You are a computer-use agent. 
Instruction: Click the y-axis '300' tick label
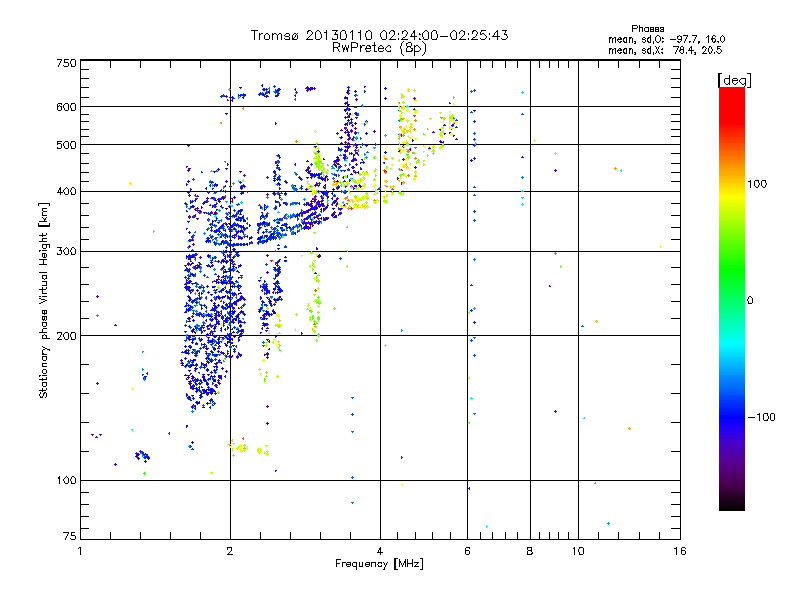click(66, 252)
